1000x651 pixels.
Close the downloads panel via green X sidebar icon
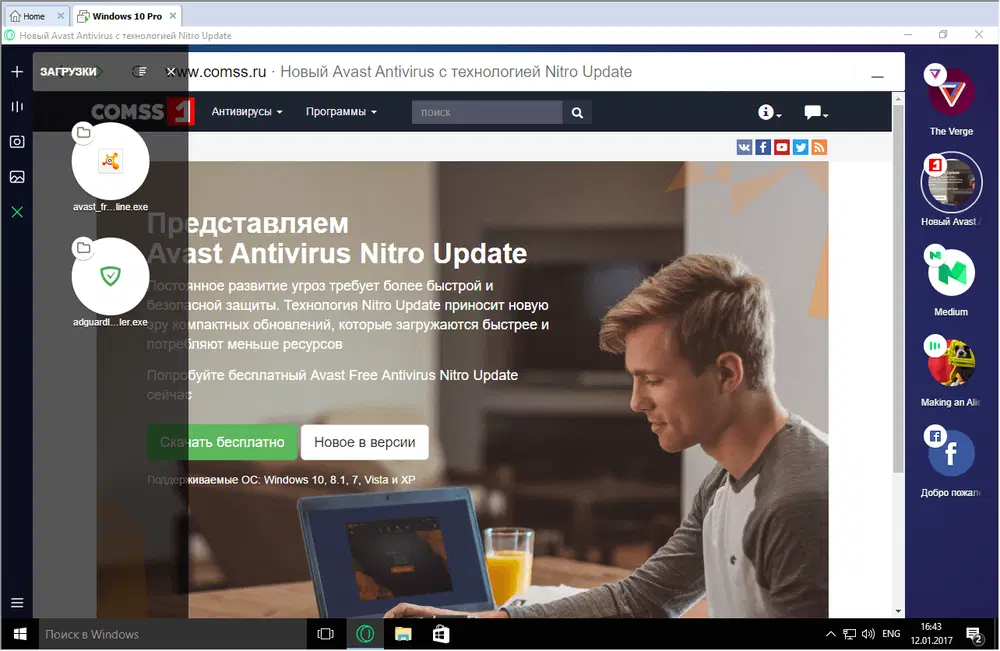pyautogui.click(x=17, y=212)
